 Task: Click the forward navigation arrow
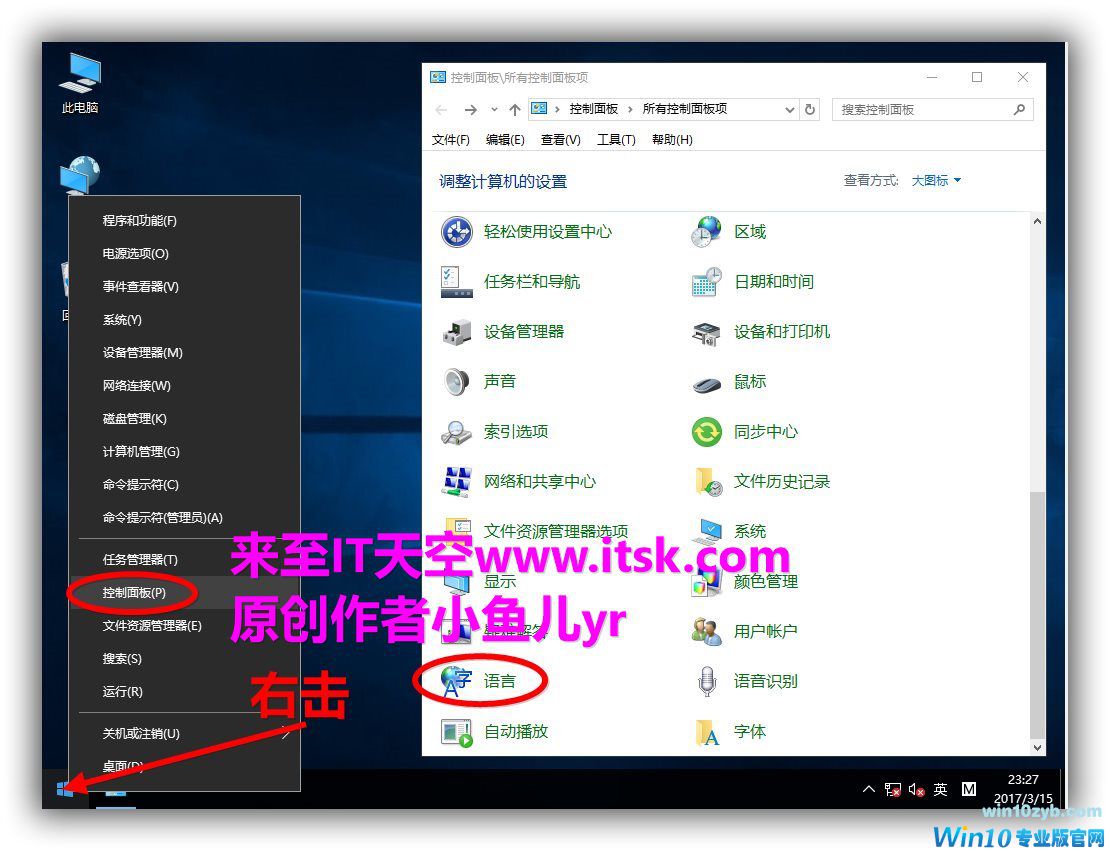[471, 110]
